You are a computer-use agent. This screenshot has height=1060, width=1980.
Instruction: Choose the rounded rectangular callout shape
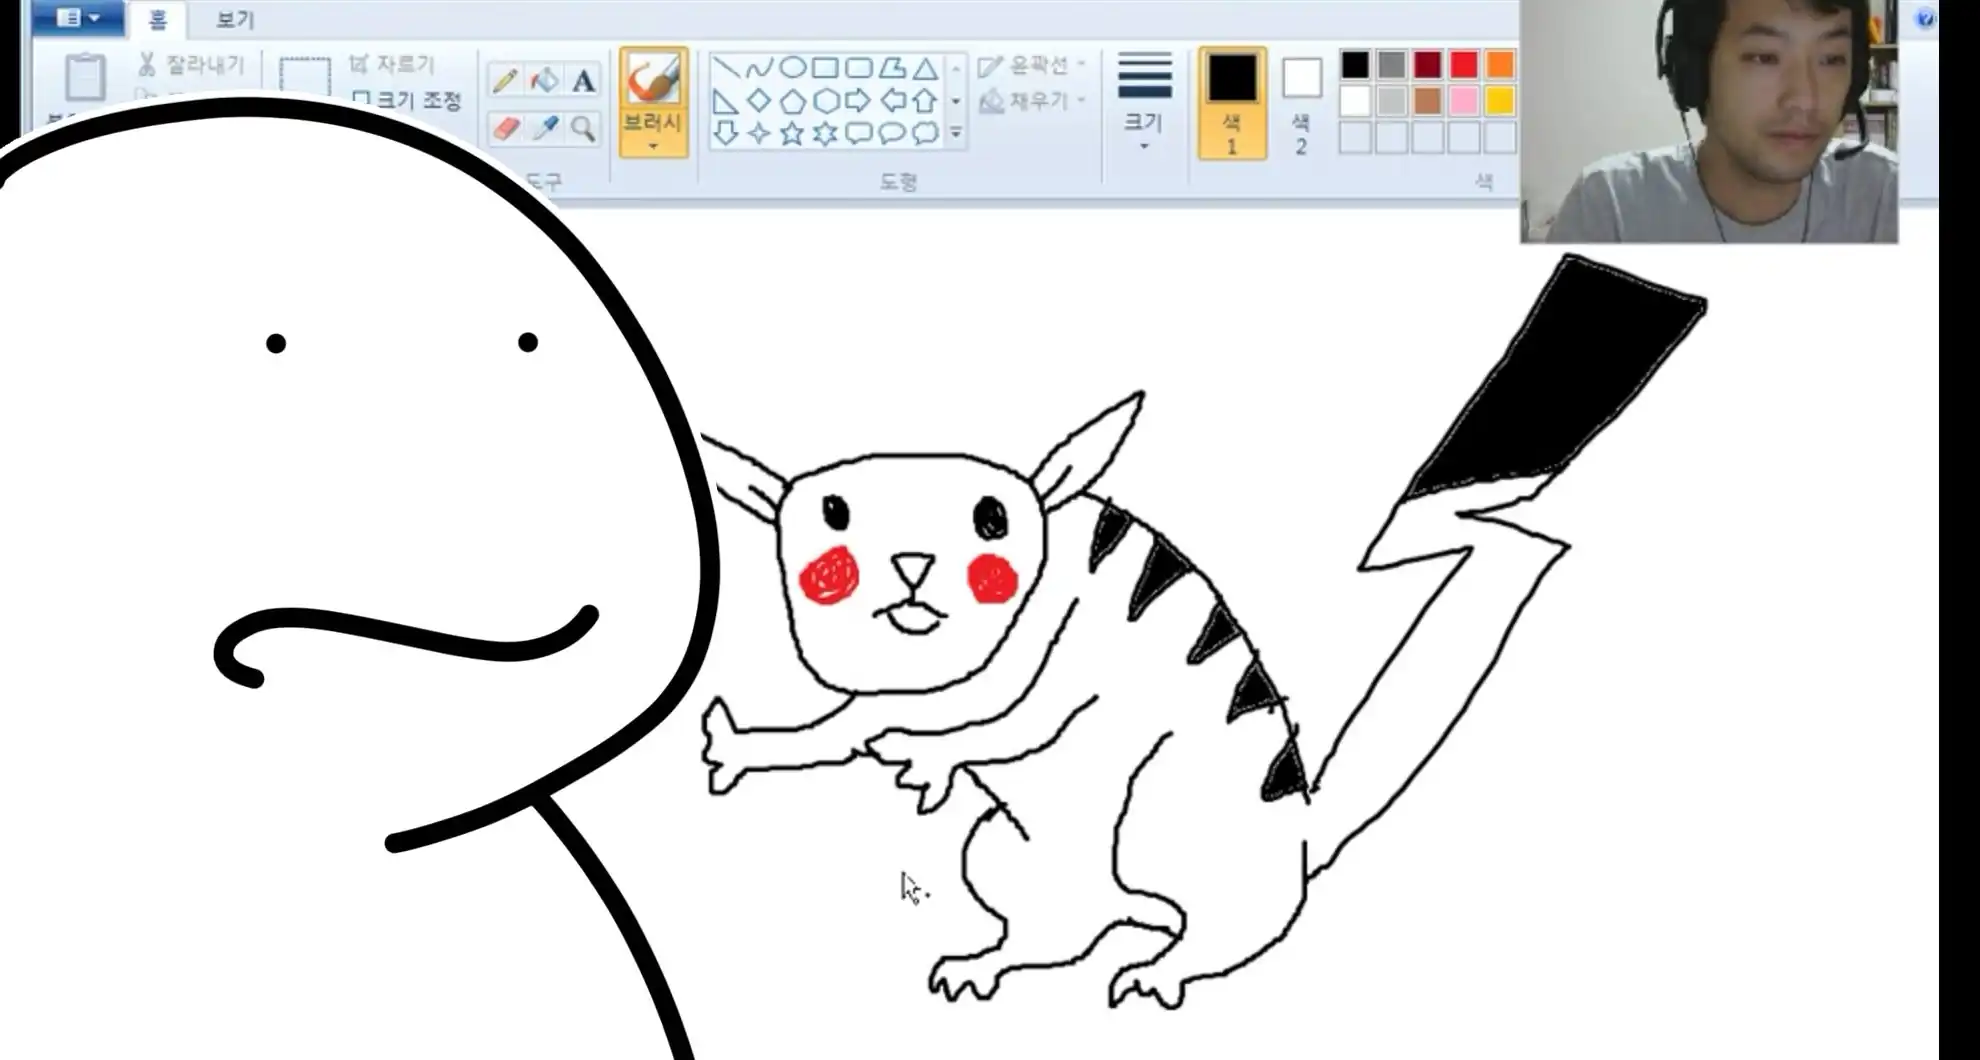coord(858,133)
